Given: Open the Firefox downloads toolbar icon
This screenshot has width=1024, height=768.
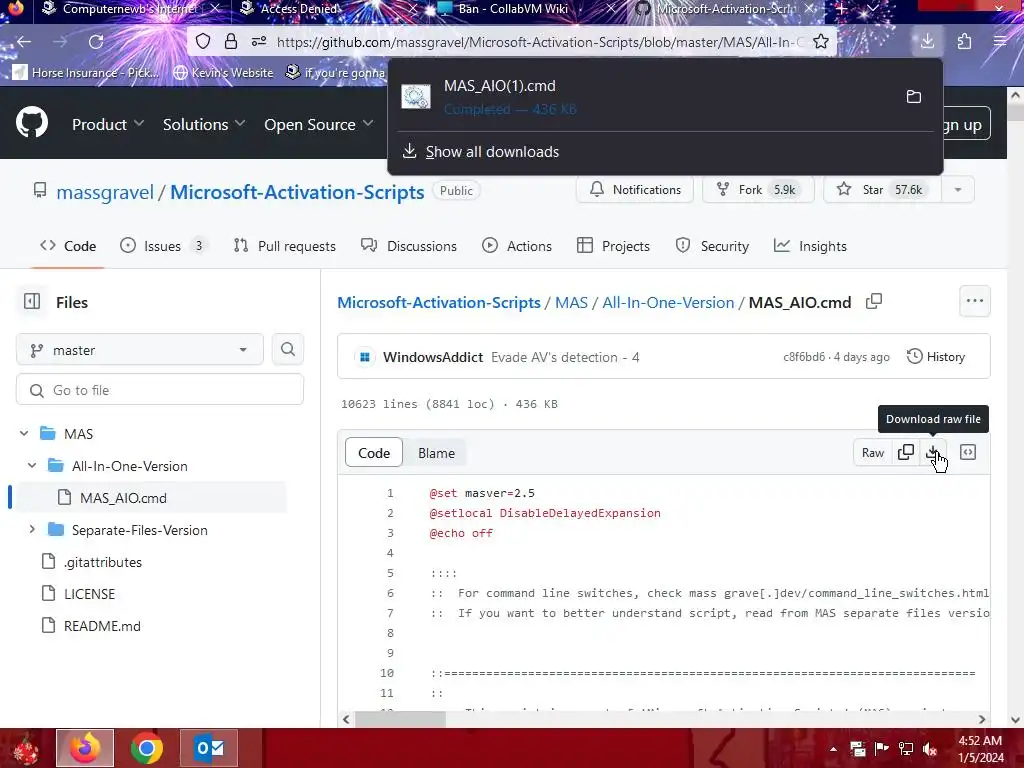Looking at the screenshot, I should [927, 42].
